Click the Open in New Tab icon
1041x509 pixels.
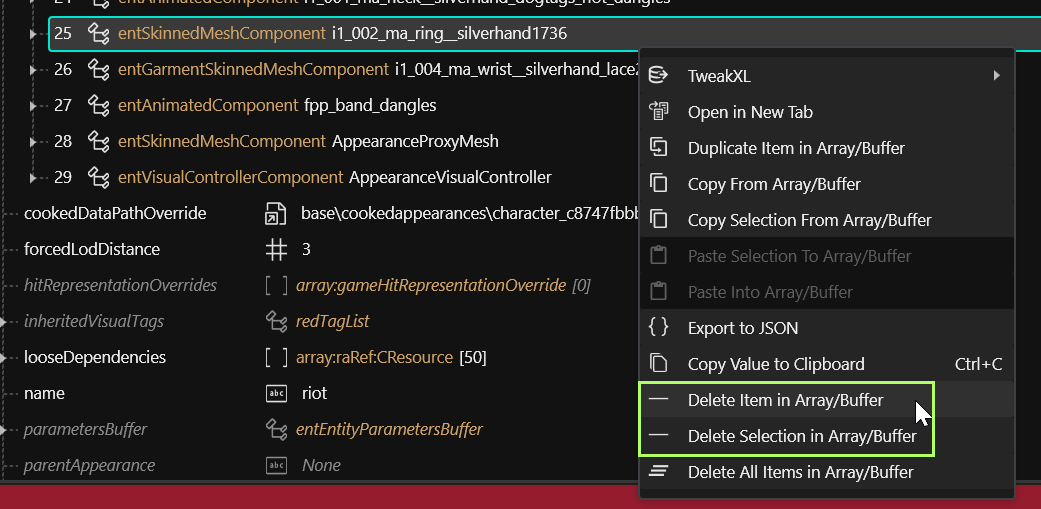(x=658, y=111)
